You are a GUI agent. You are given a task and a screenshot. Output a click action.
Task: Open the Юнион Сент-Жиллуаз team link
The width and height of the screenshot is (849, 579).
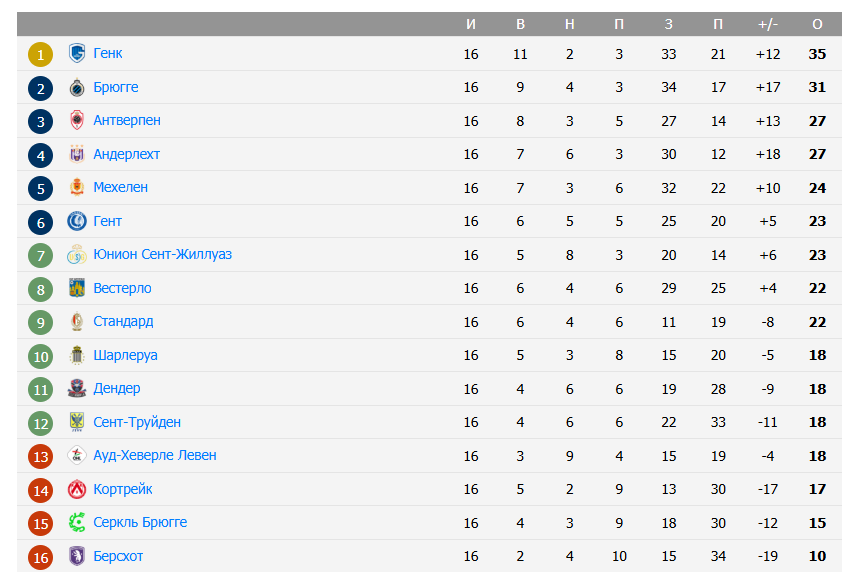point(162,255)
